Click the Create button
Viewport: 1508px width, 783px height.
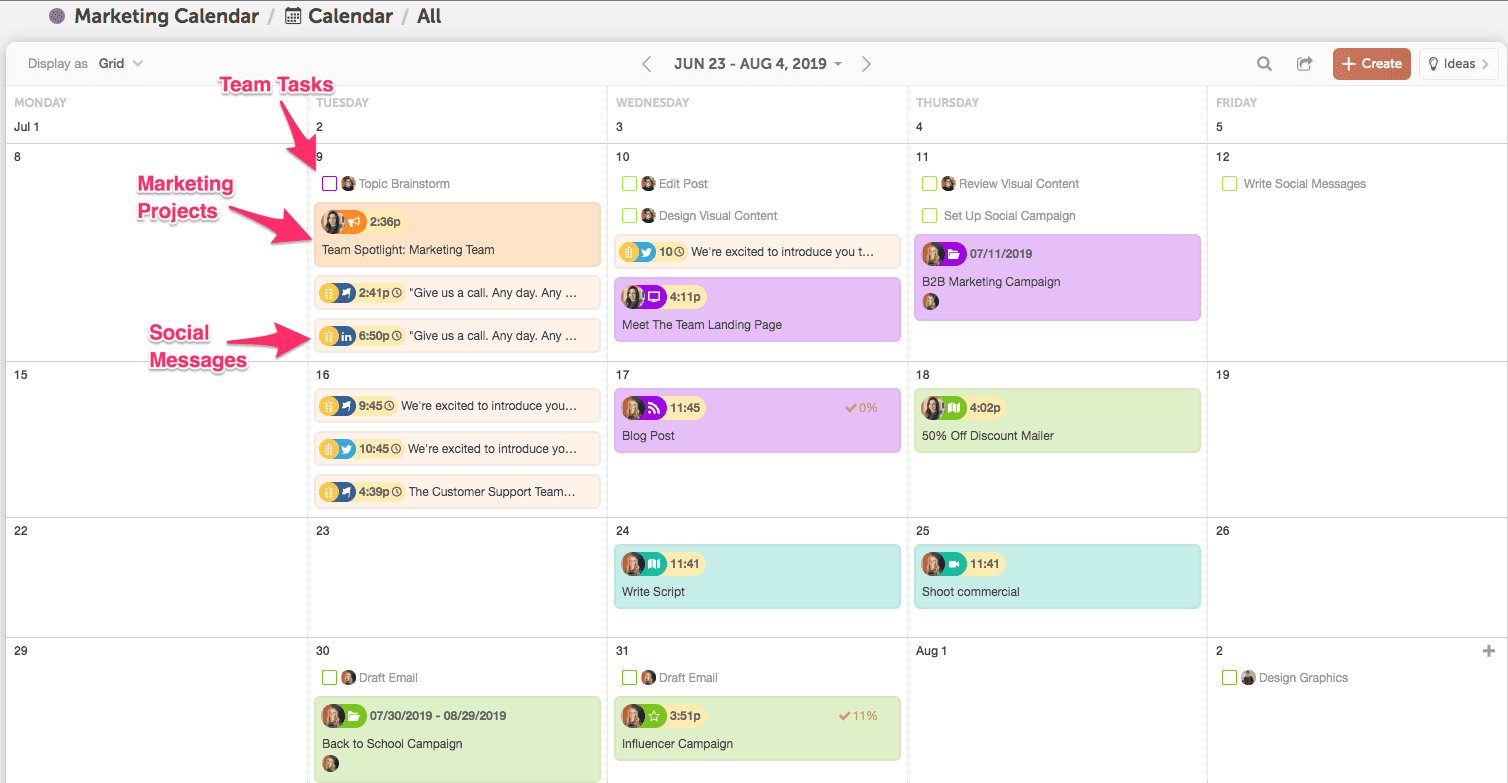click(x=1371, y=64)
